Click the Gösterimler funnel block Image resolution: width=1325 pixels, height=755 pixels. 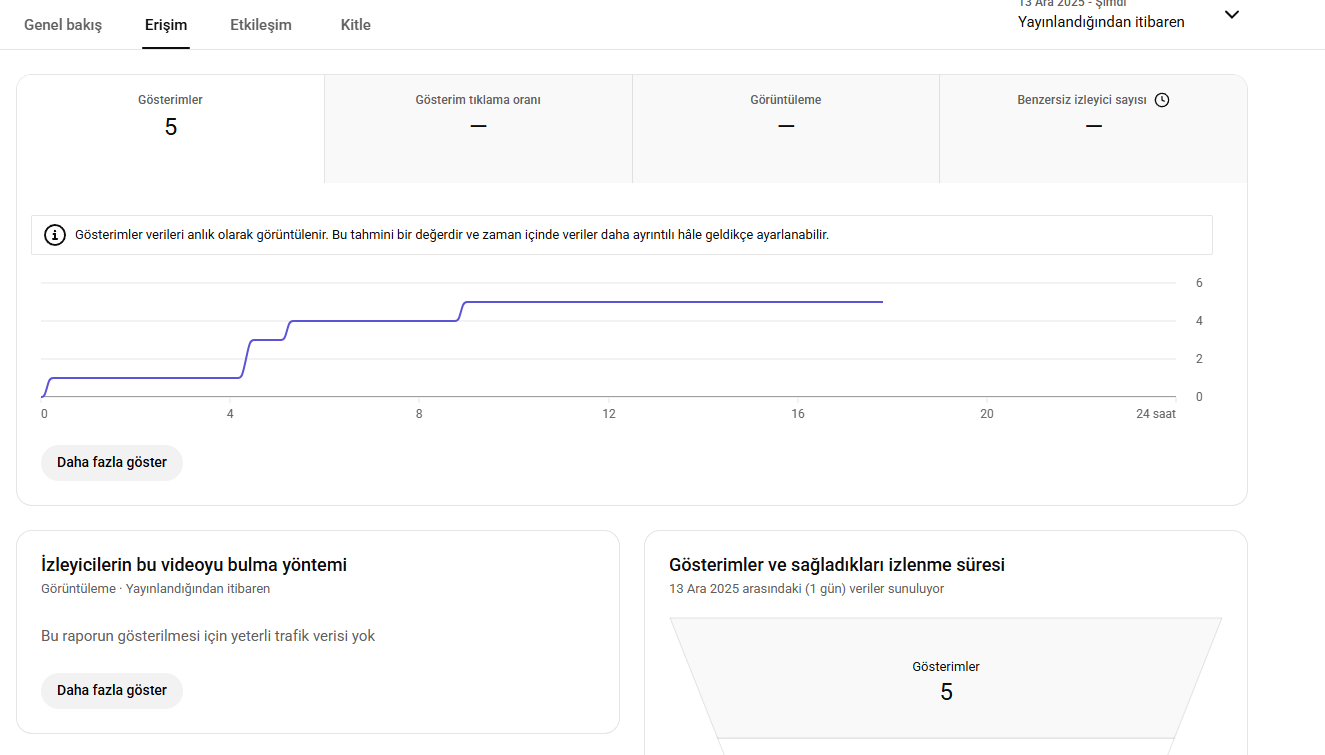tap(946, 680)
